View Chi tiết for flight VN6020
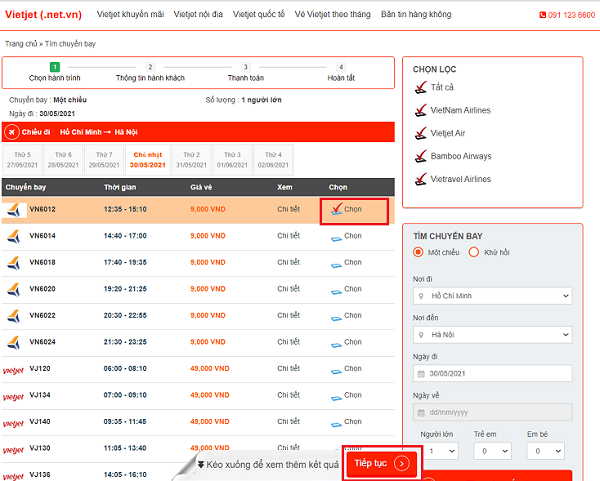 point(289,289)
